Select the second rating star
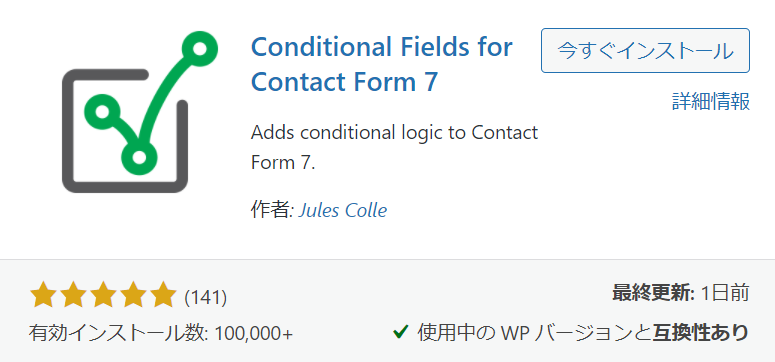The width and height of the screenshot is (775, 362). coord(73,295)
